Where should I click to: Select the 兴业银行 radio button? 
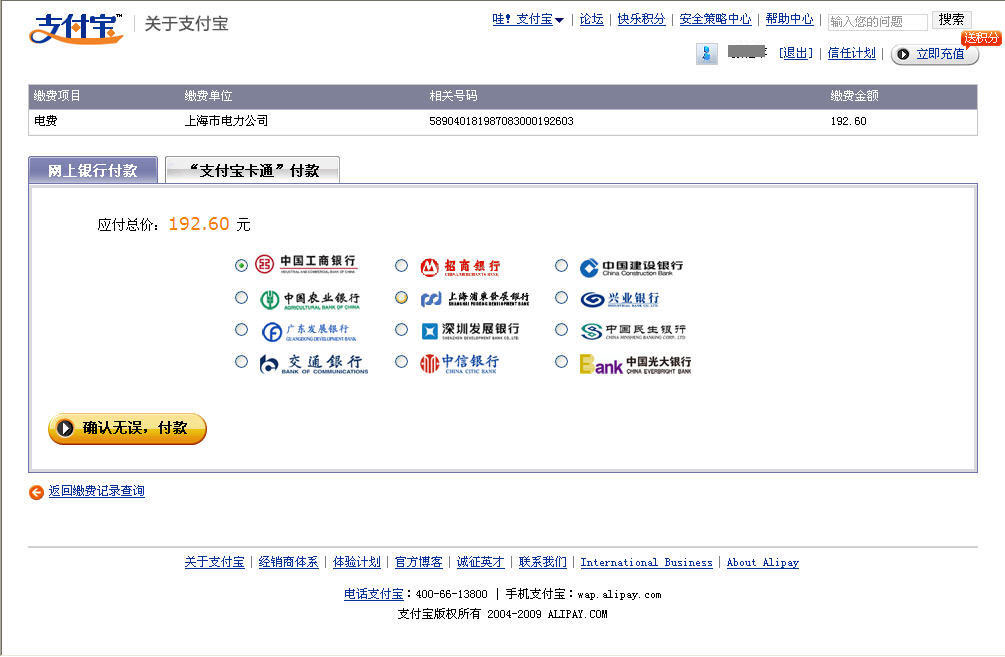coord(561,297)
